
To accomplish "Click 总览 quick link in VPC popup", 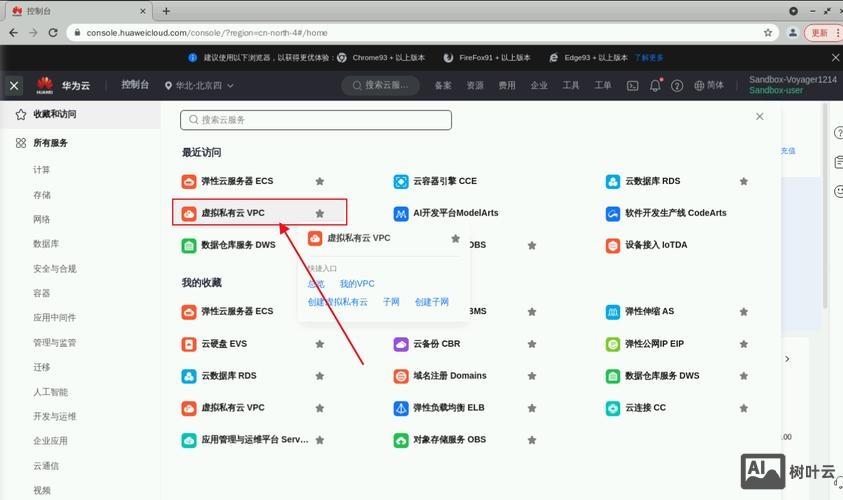I will click(x=316, y=284).
